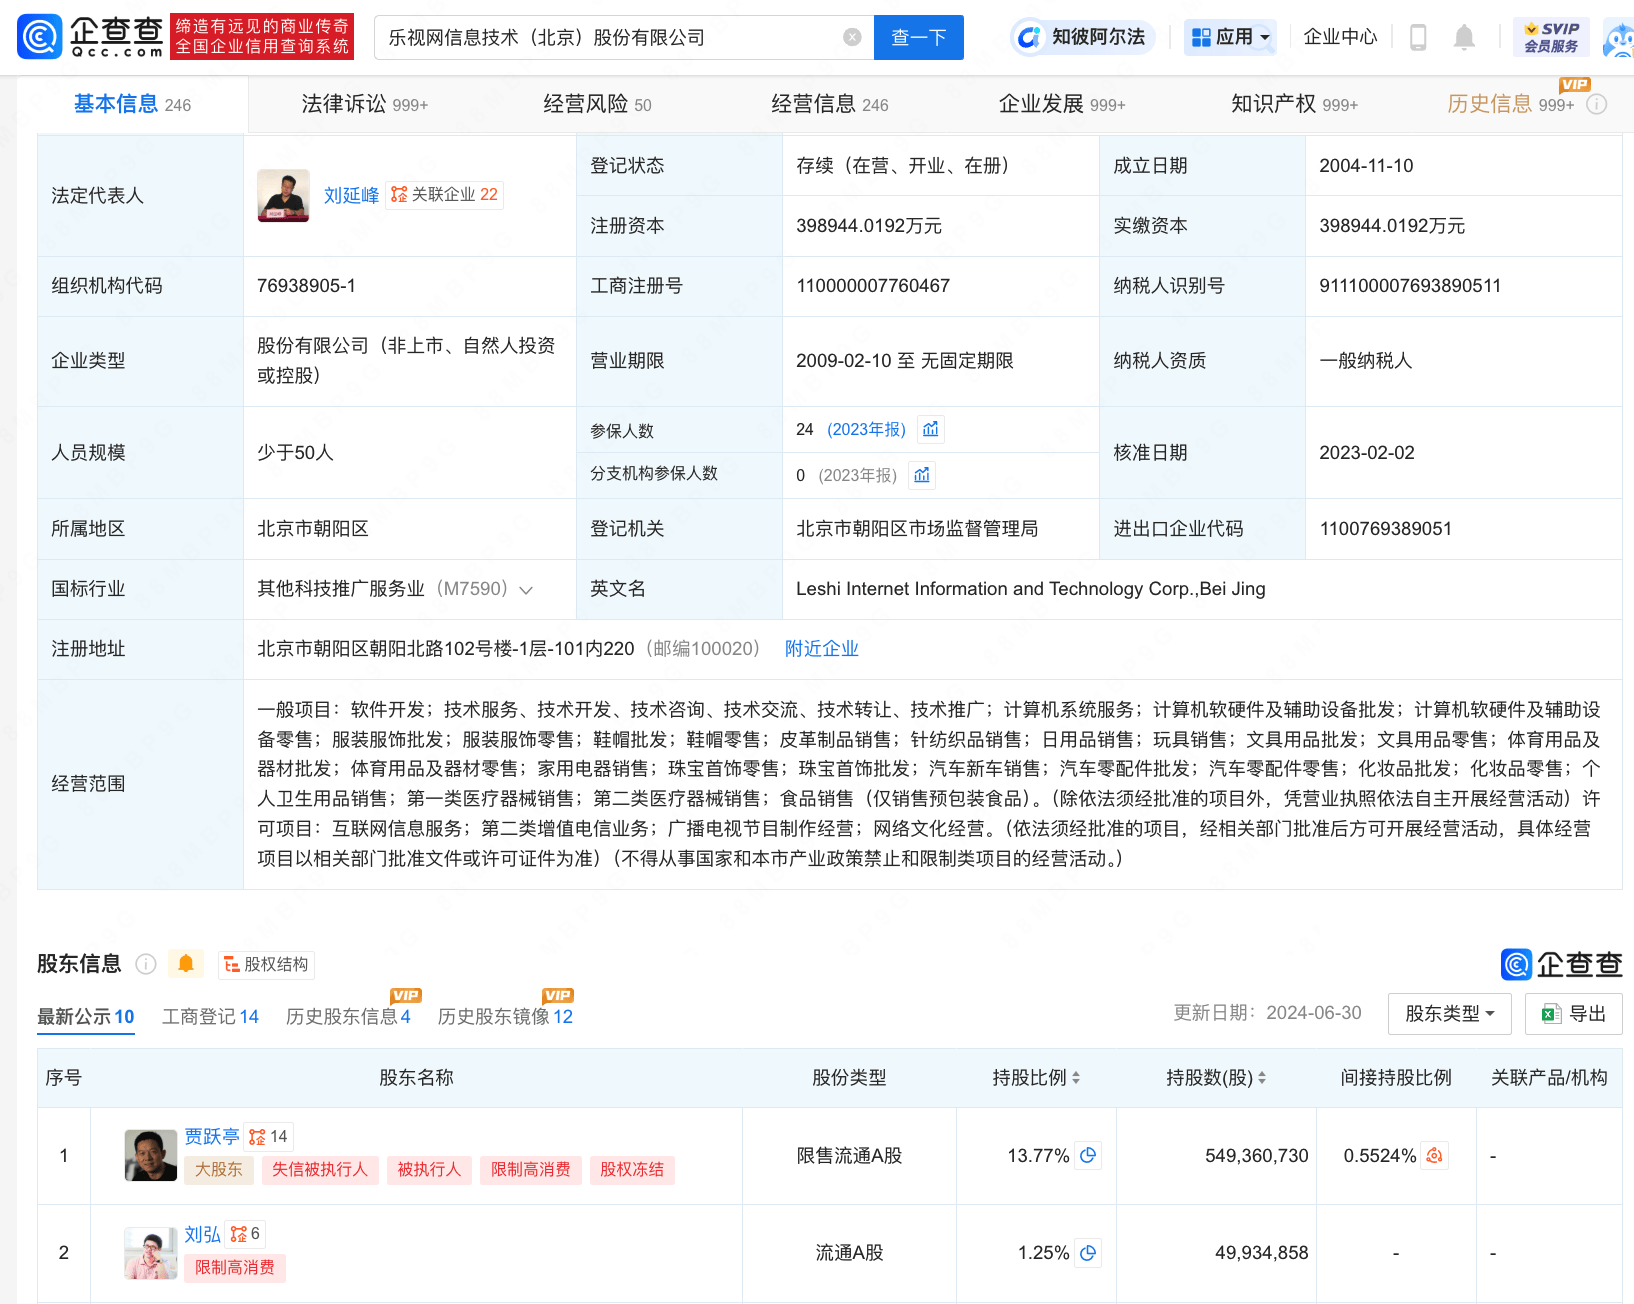The width and height of the screenshot is (1634, 1304).
Task: Open pie chart icon beside 13.77%
Action: point(1088,1155)
